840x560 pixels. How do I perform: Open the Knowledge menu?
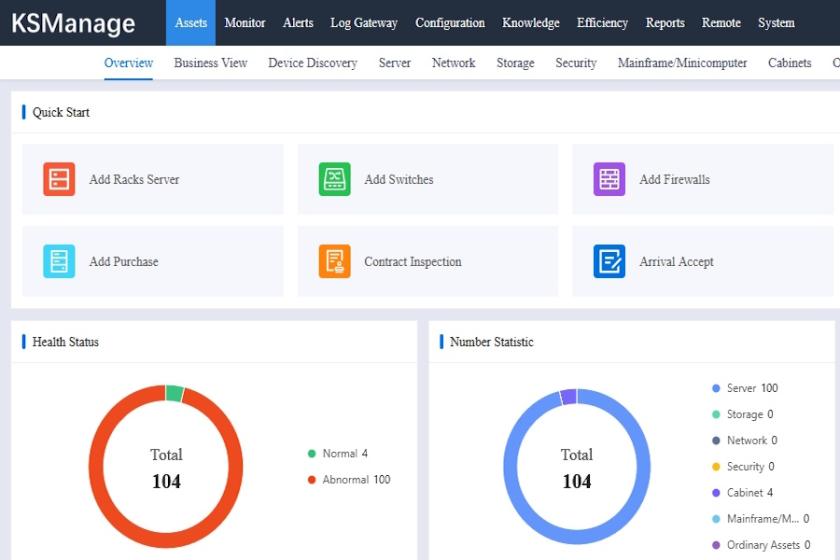[531, 23]
